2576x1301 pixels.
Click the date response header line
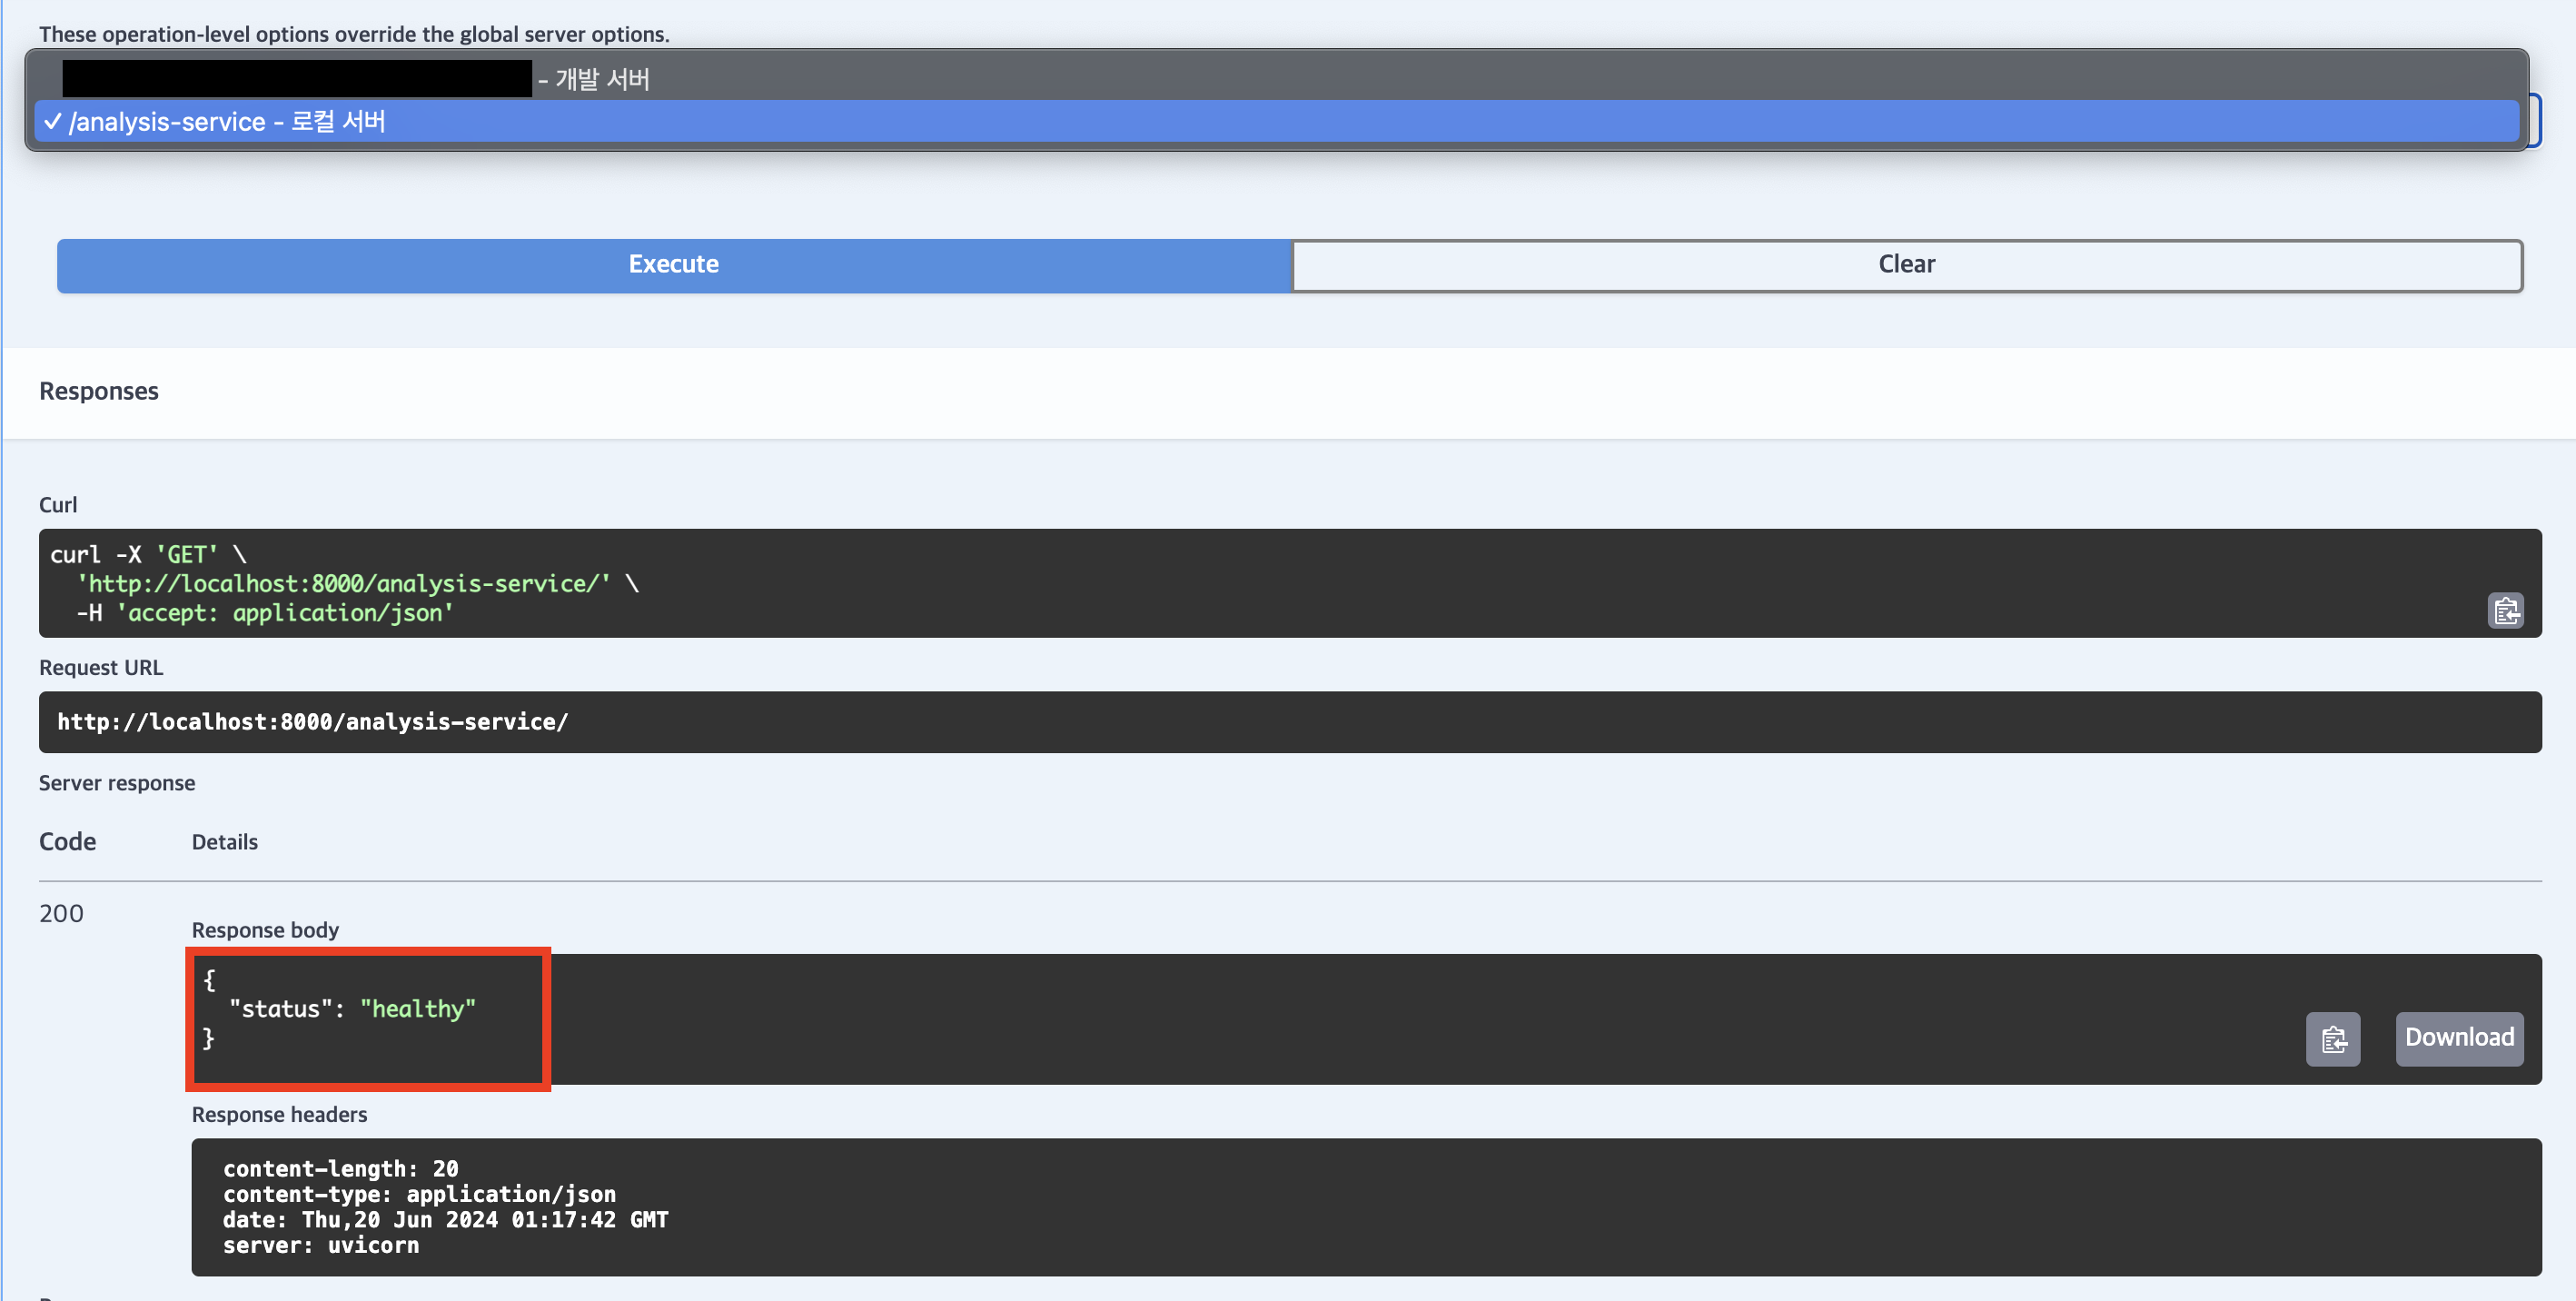[x=445, y=1220]
